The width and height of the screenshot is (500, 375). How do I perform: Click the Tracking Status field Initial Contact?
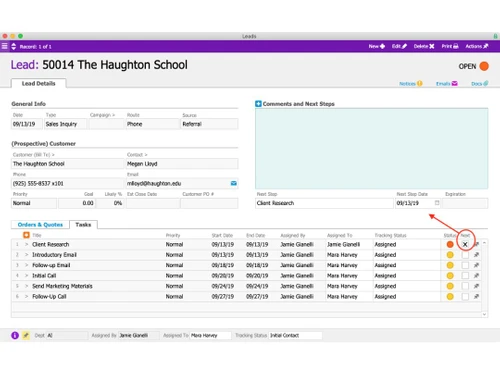click(x=295, y=335)
